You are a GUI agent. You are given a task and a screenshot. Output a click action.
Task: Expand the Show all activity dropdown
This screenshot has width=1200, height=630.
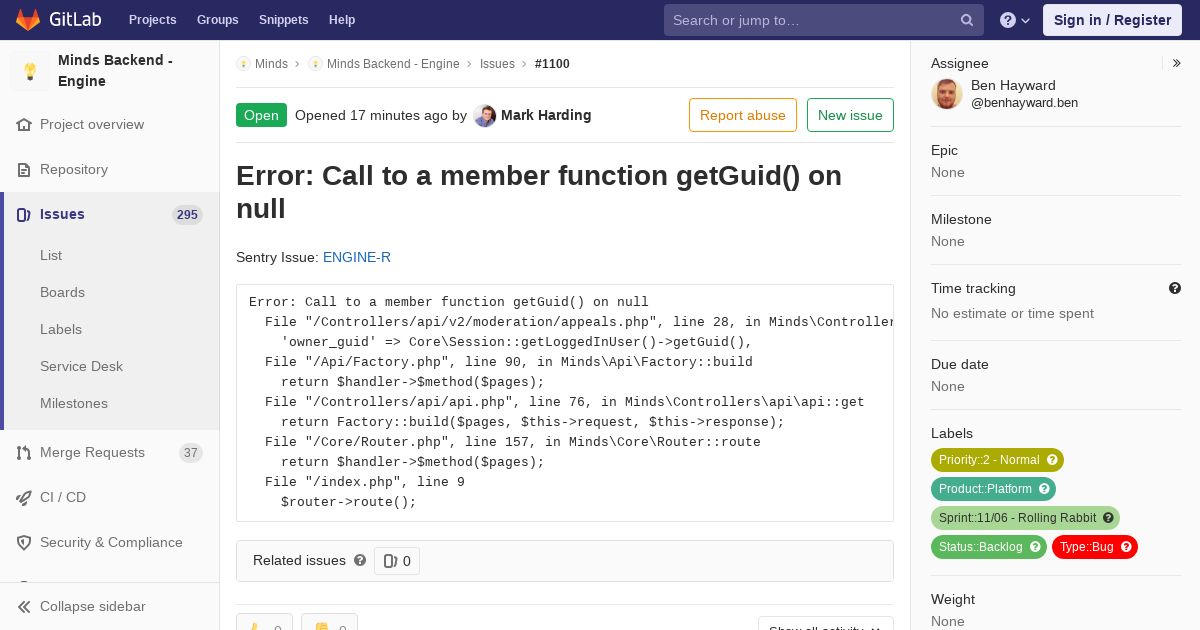tap(825, 626)
